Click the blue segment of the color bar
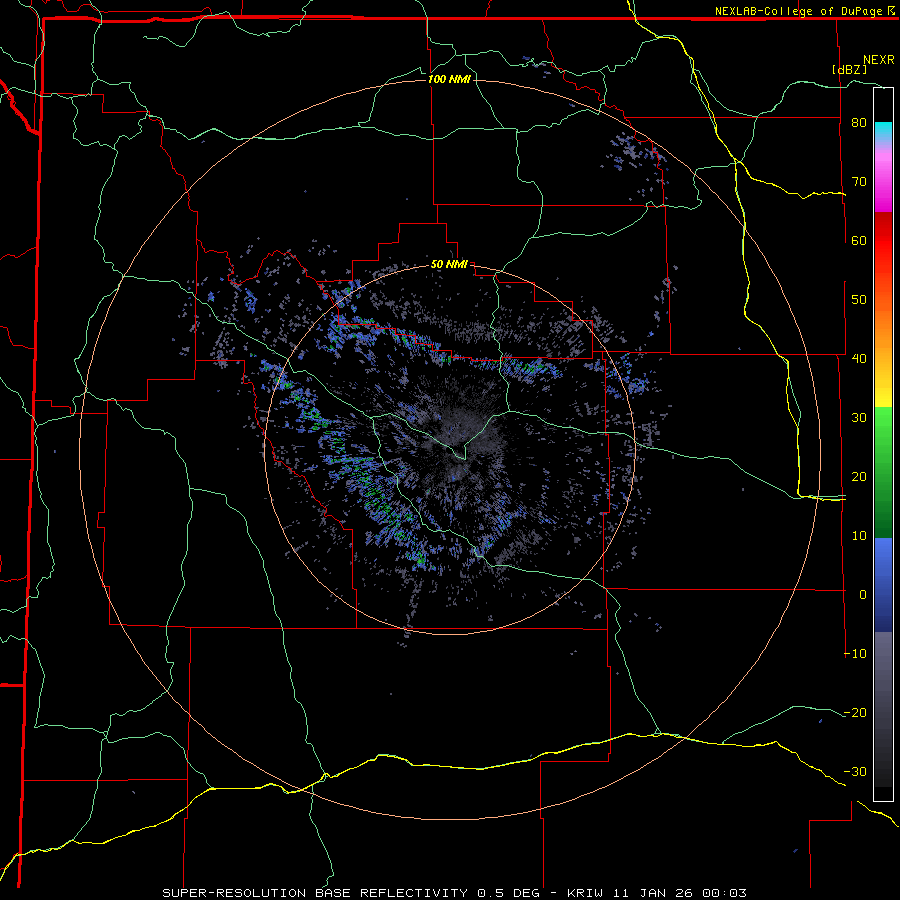This screenshot has width=900, height=900. 883,584
